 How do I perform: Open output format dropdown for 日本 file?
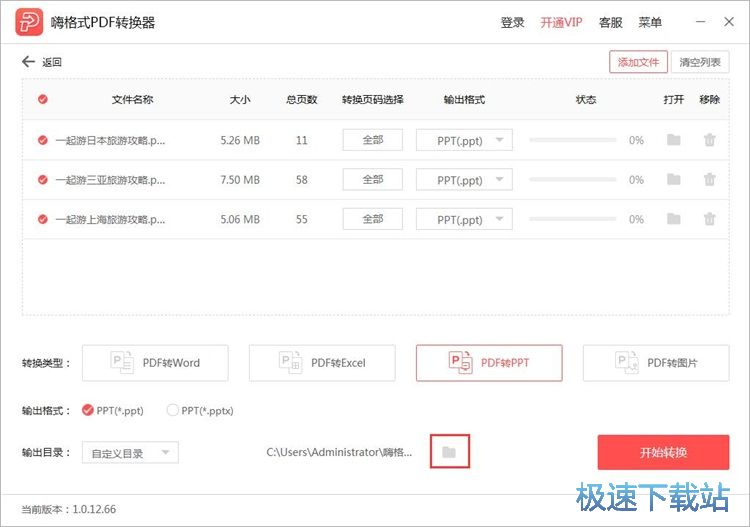pos(464,140)
